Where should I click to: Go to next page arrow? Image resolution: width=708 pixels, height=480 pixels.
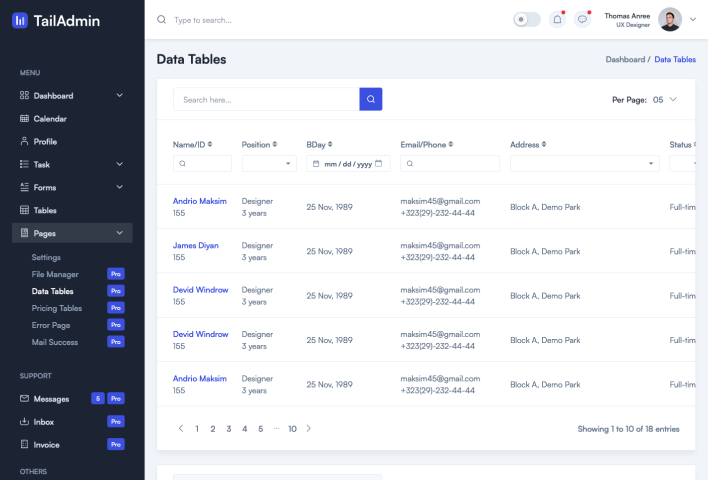coord(309,428)
